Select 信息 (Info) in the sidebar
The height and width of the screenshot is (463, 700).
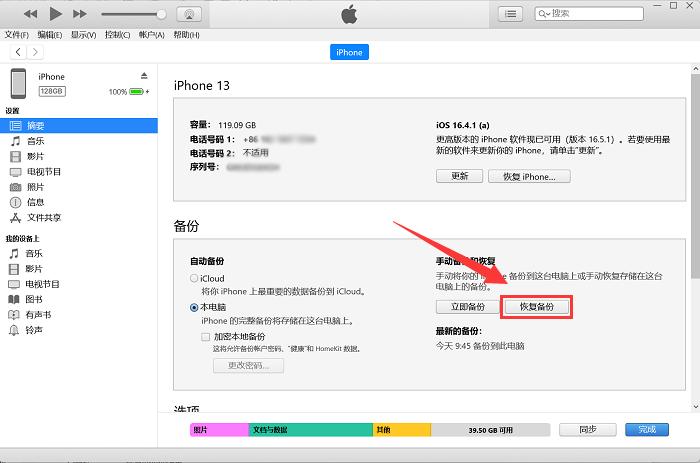[x=16, y=202]
